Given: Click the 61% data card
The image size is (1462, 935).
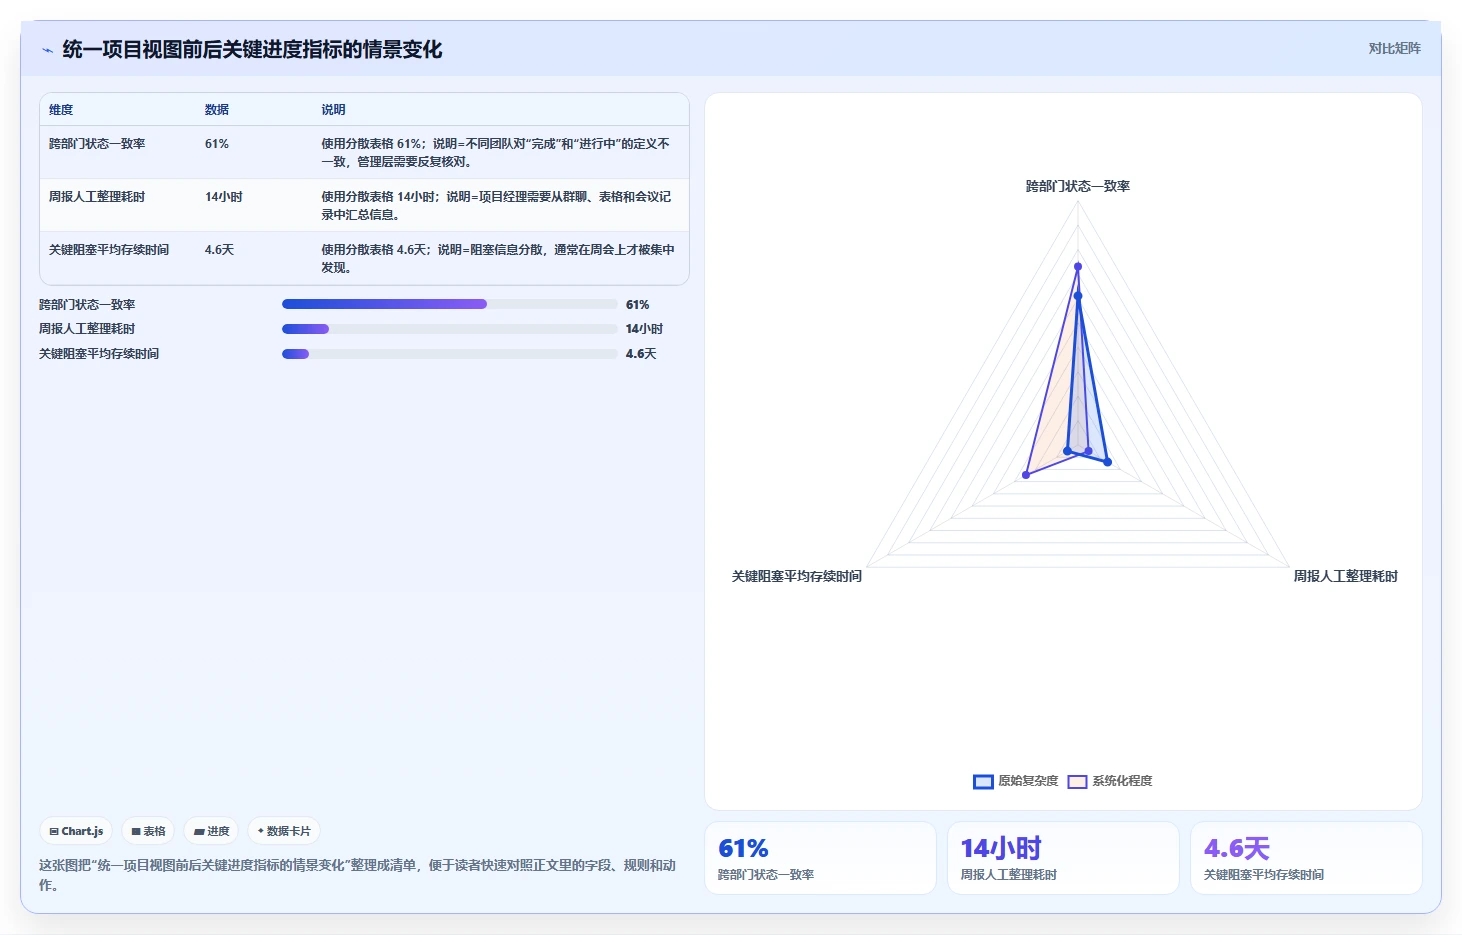Looking at the screenshot, I should coord(820,858).
